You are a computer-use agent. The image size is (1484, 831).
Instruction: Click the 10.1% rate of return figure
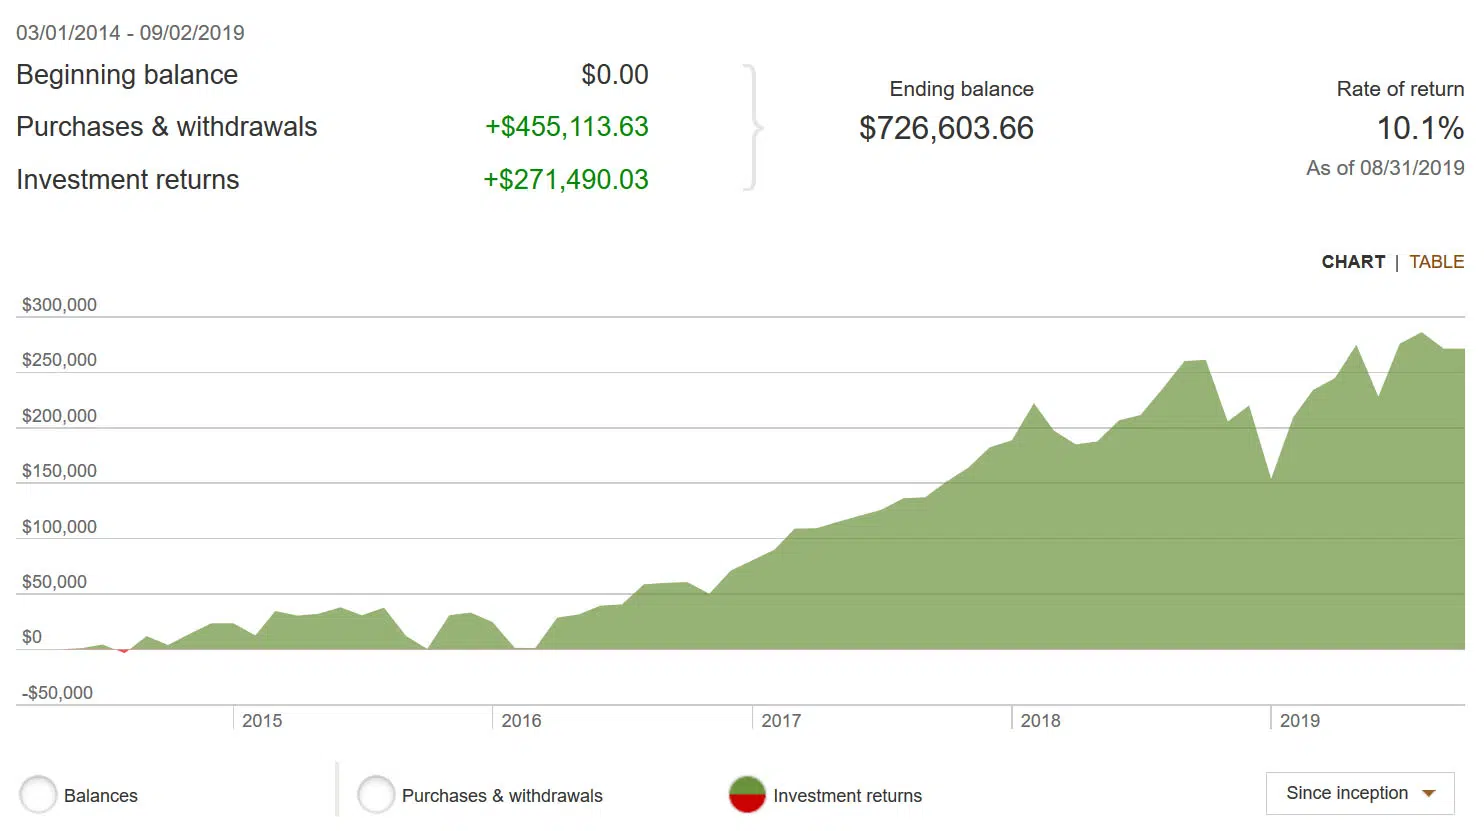tap(1420, 128)
